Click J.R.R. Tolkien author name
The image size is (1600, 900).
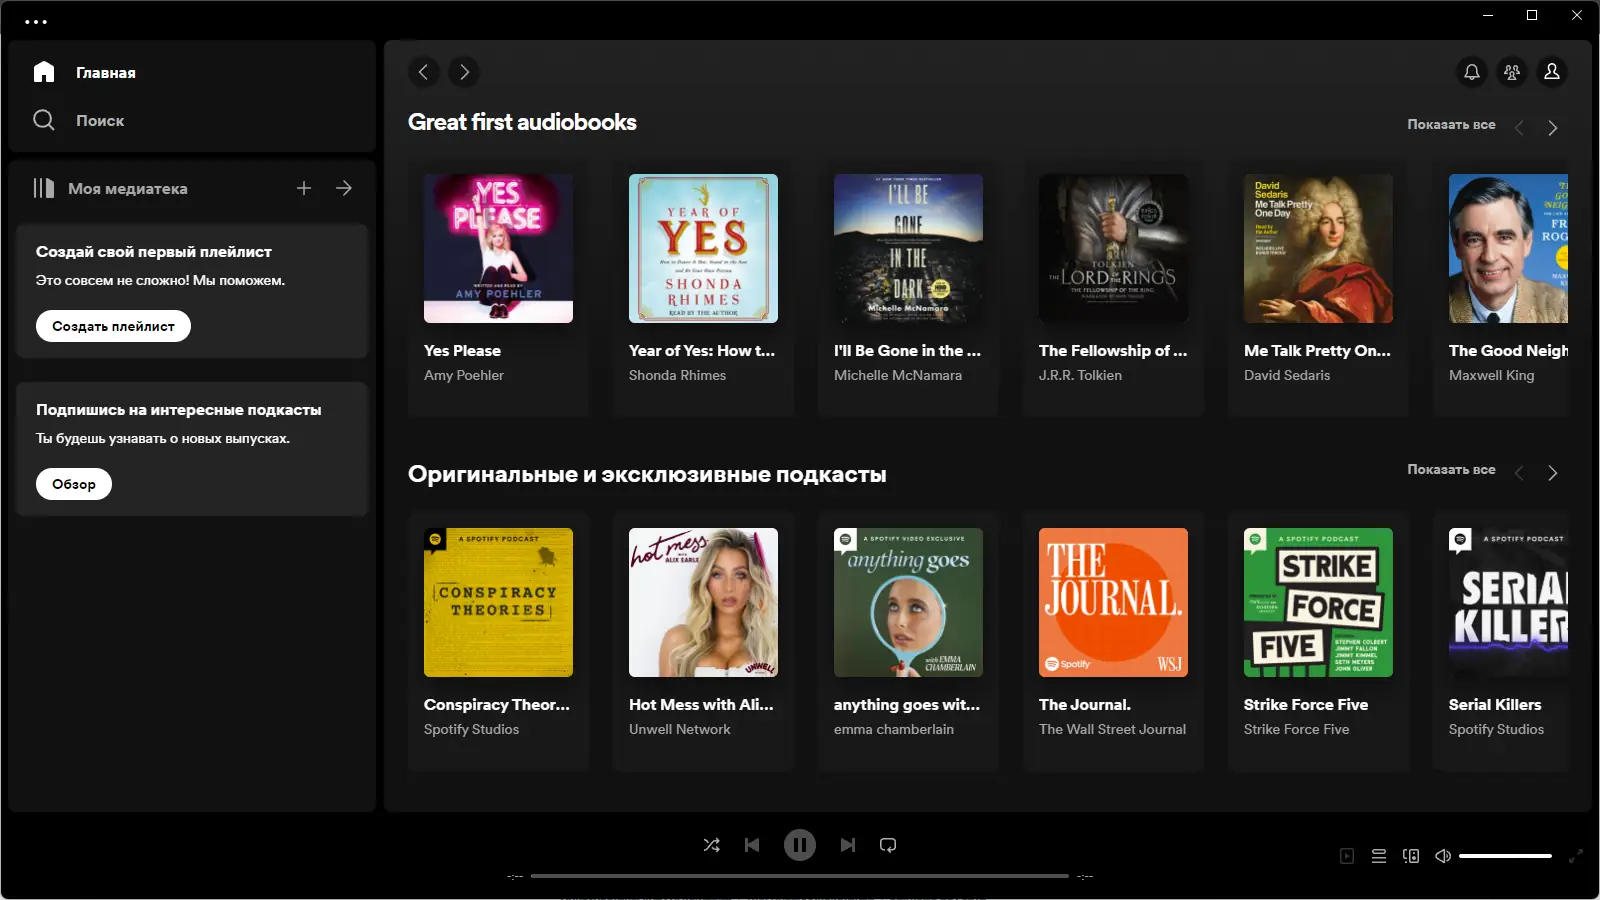tap(1080, 376)
